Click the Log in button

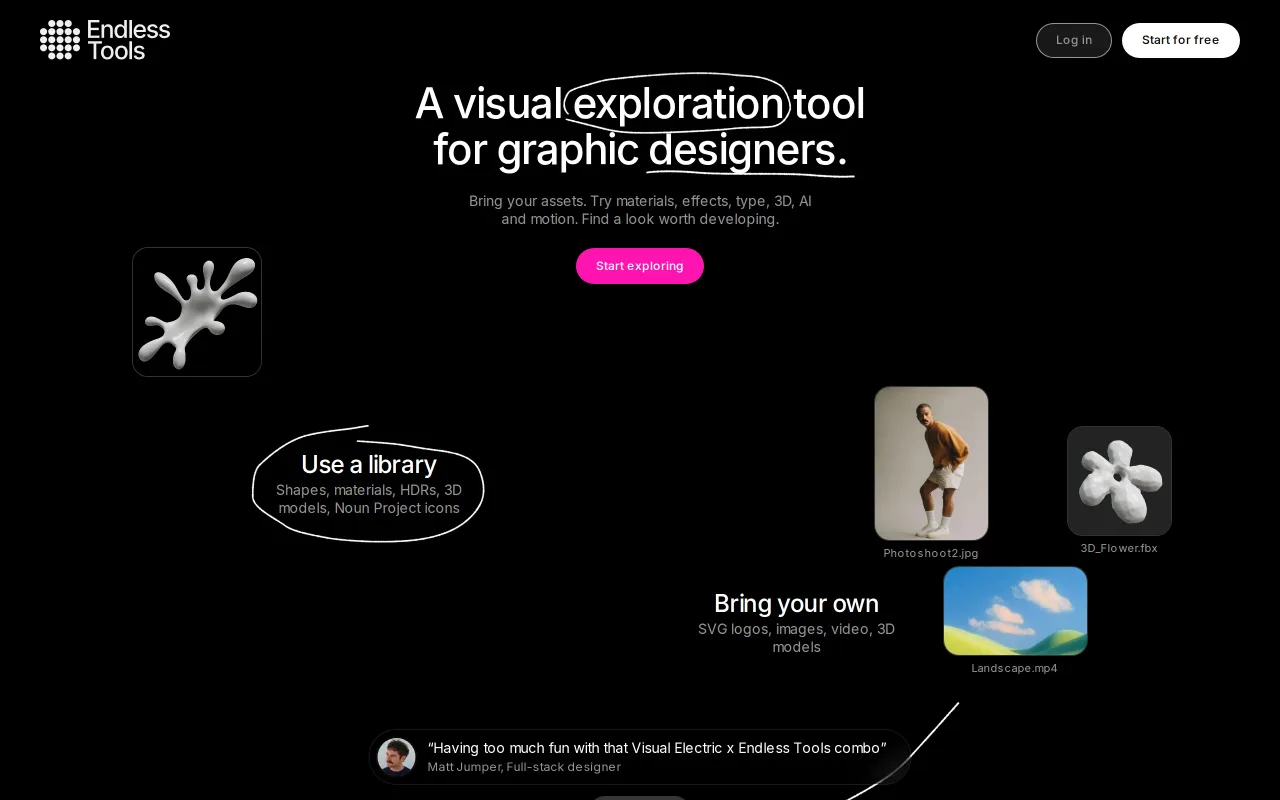pos(1074,40)
